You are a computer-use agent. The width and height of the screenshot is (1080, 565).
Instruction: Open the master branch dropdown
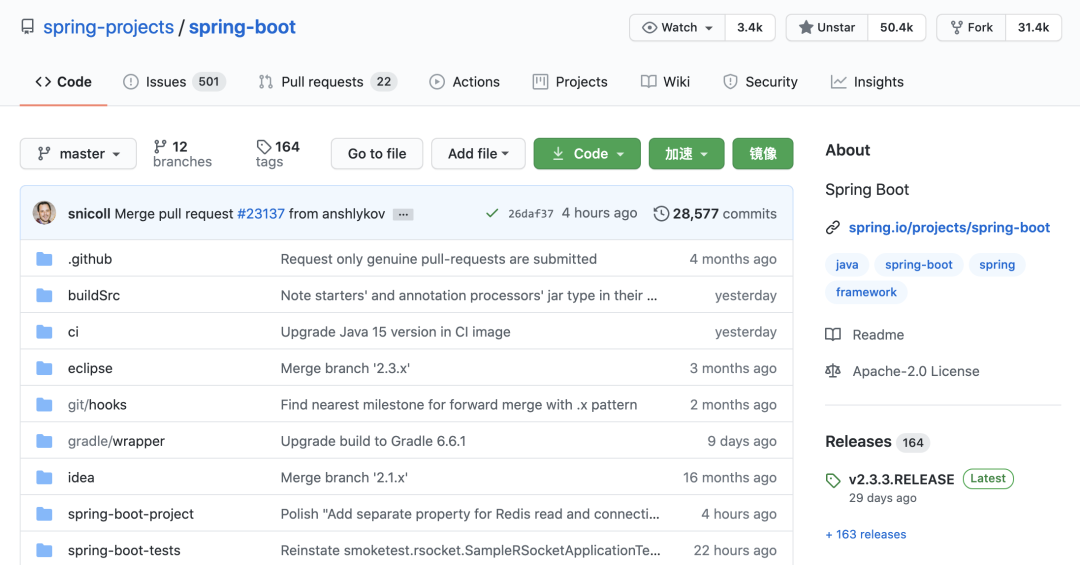click(79, 154)
